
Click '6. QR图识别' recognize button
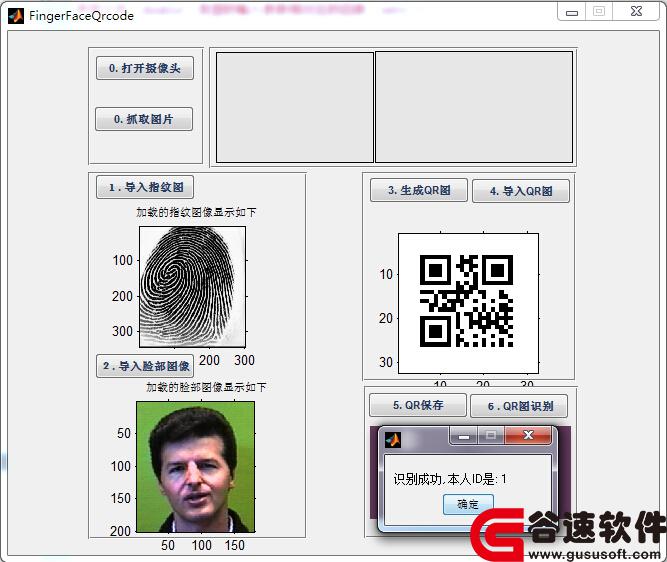click(x=519, y=406)
